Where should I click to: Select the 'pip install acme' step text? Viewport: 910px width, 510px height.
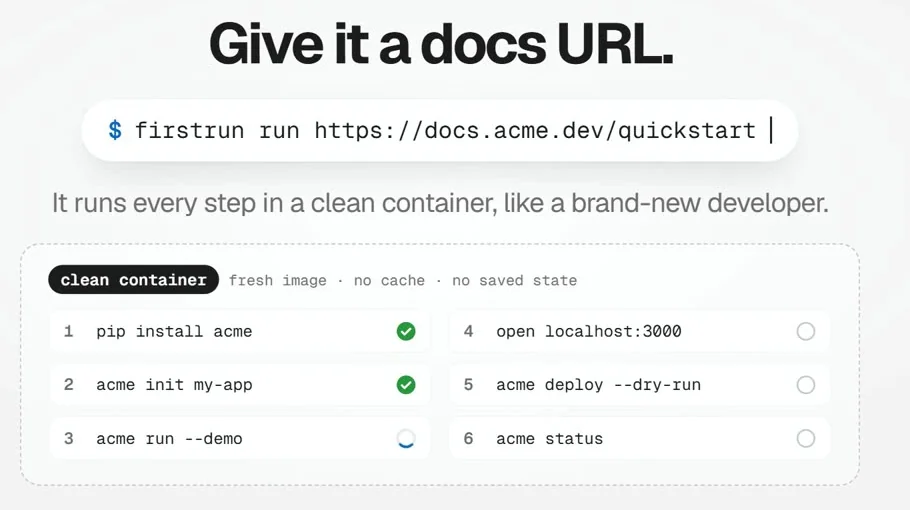click(x=174, y=331)
